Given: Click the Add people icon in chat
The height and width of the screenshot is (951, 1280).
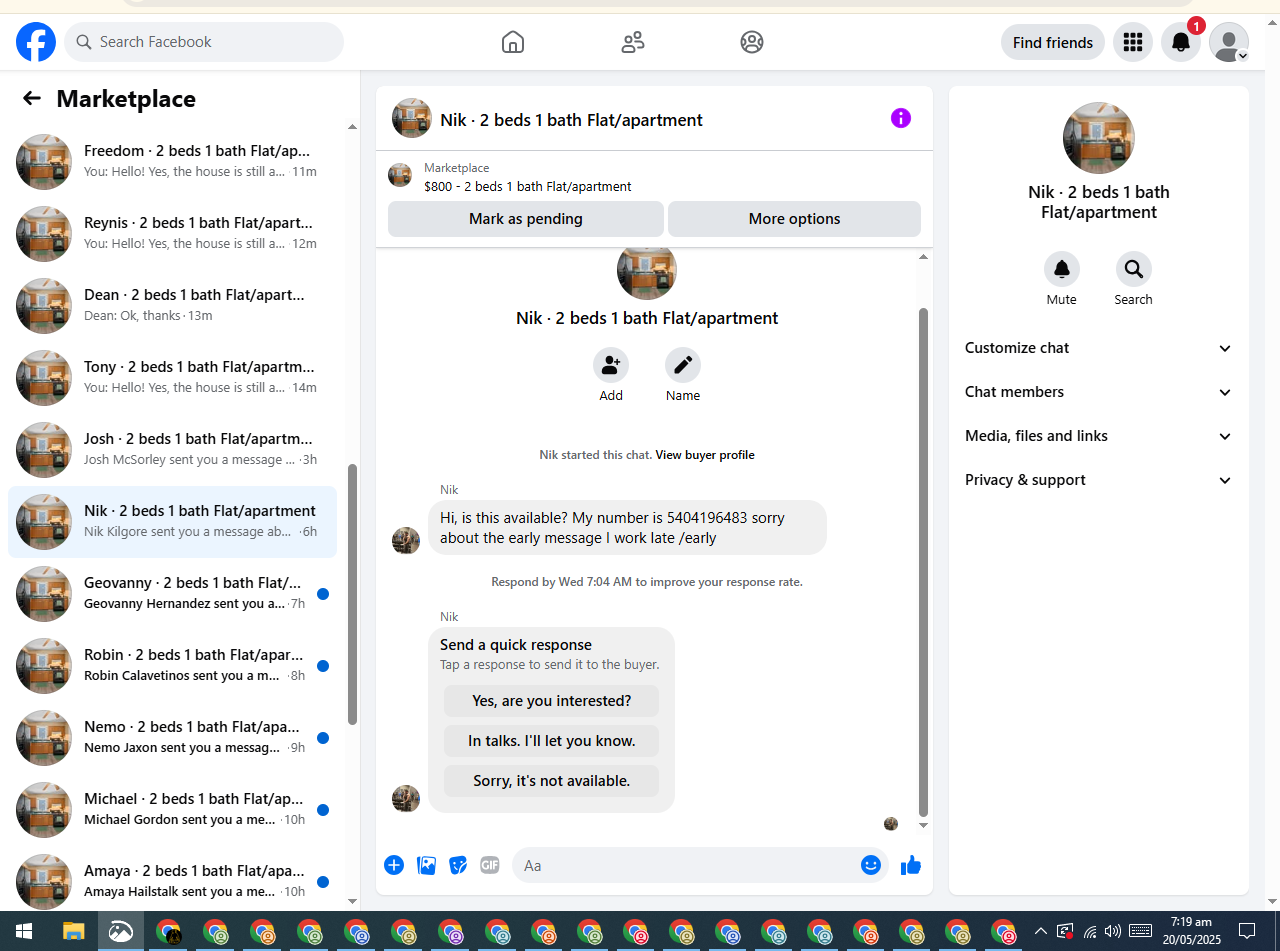Looking at the screenshot, I should [x=611, y=365].
